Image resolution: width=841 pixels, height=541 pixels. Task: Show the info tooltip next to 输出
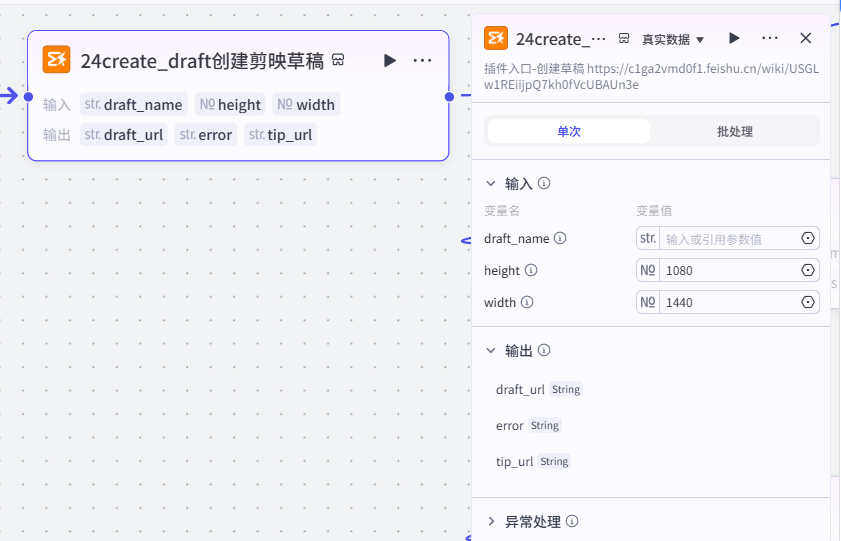point(544,350)
